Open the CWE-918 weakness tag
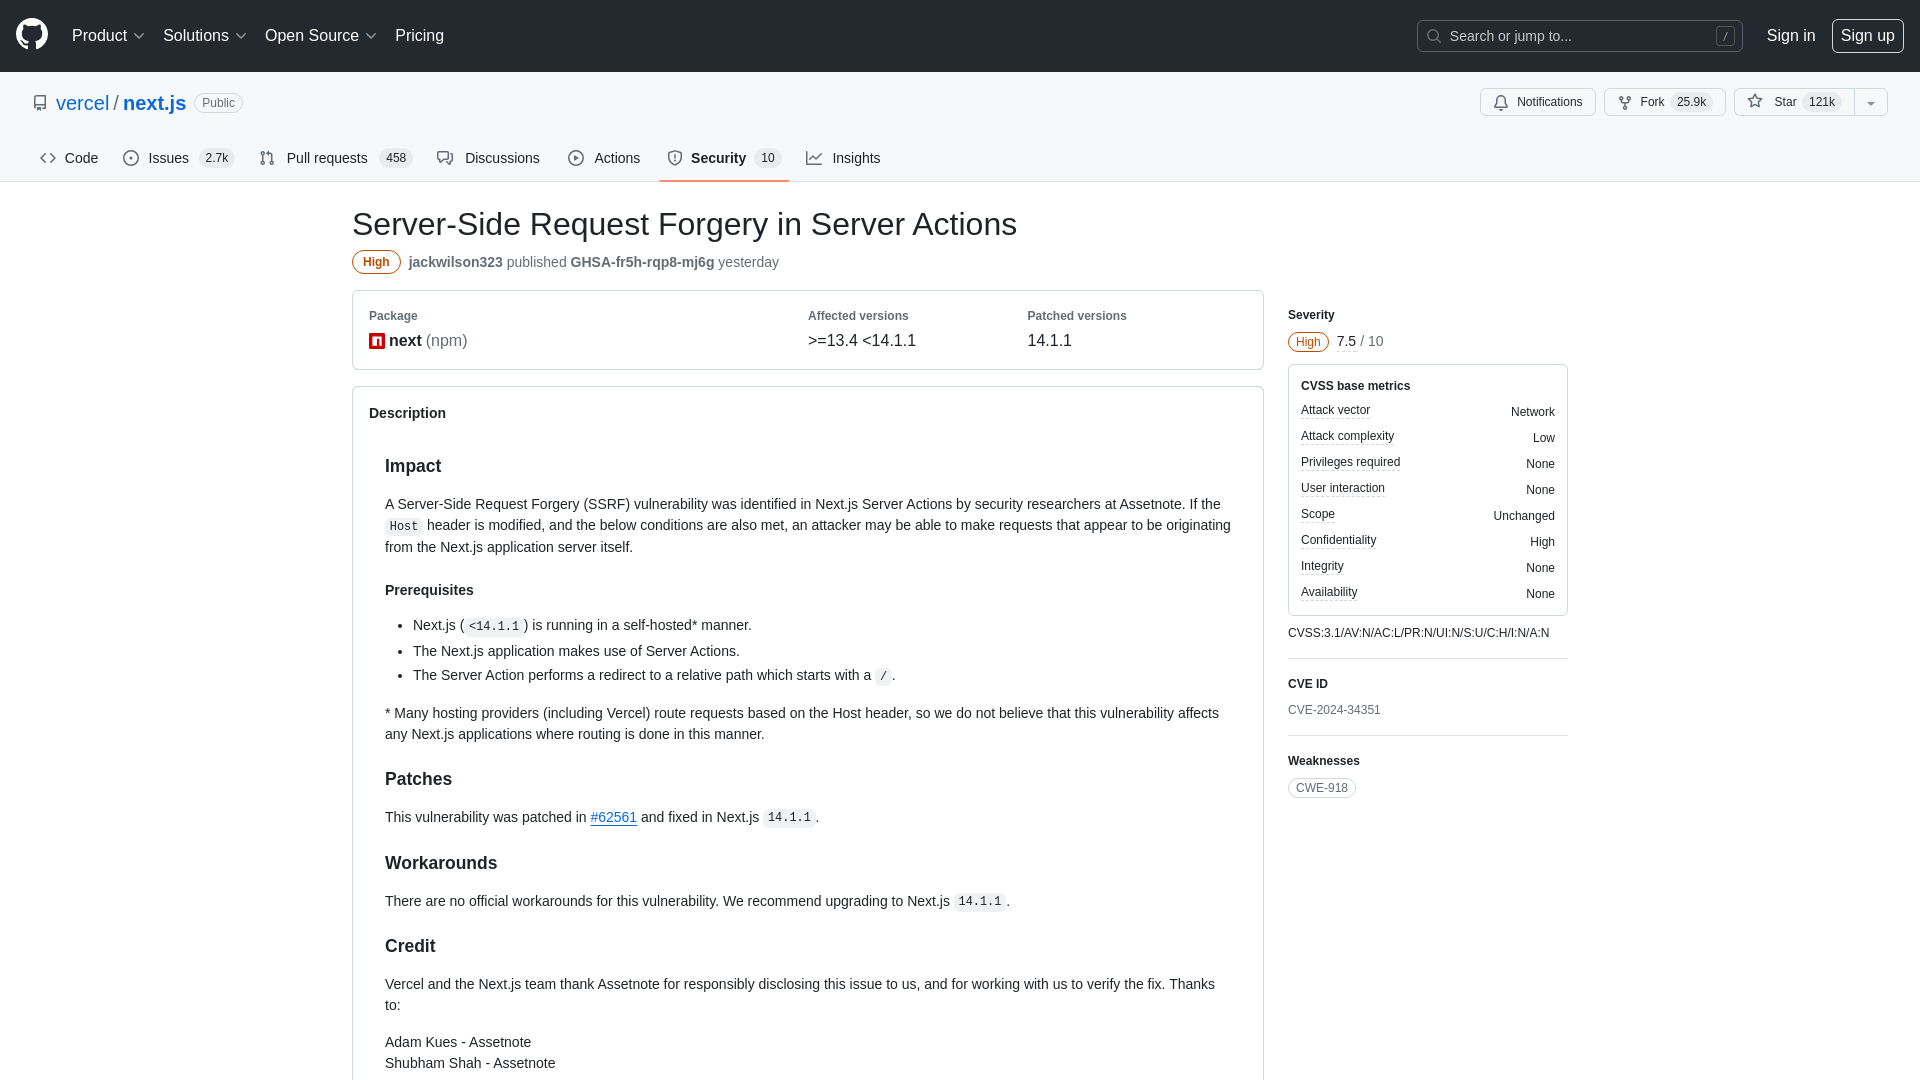This screenshot has height=1080, width=1920. [x=1321, y=788]
